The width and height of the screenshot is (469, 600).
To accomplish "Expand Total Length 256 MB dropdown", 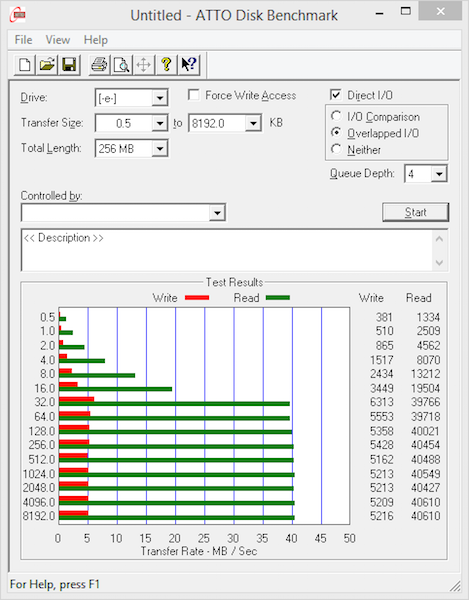I will click(x=160, y=148).
